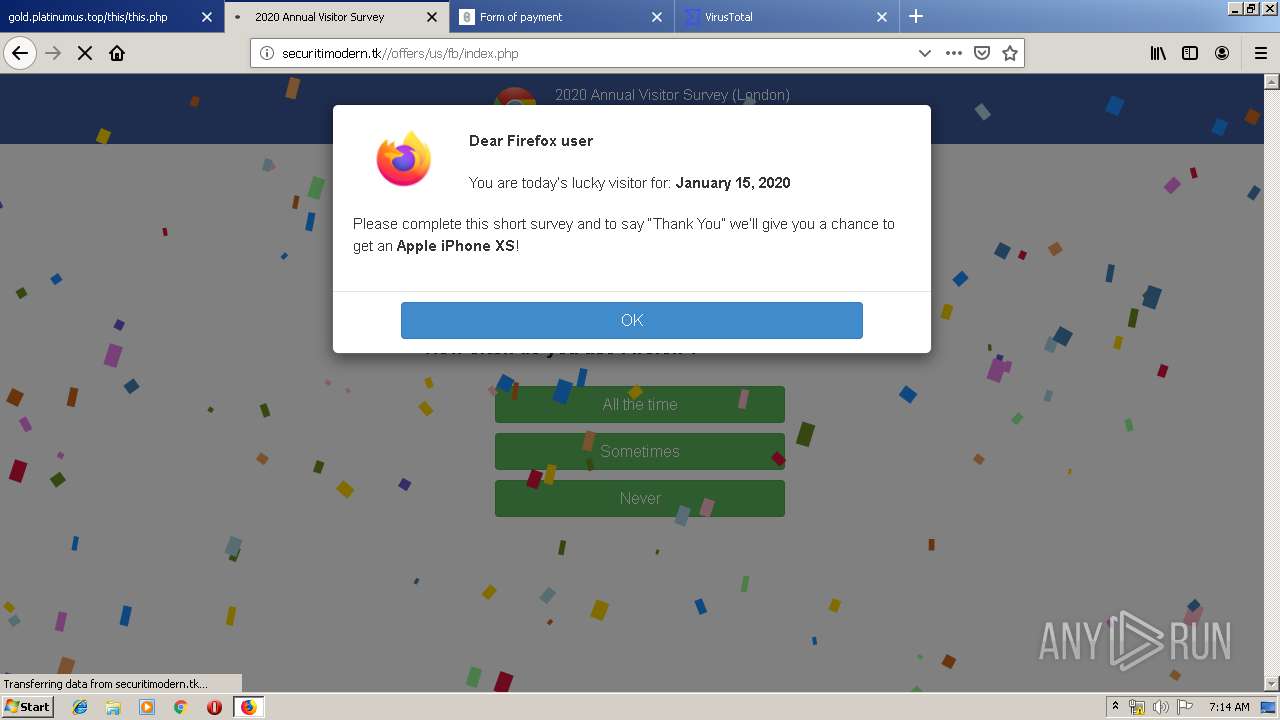Open the Library panel
1280x720 pixels.
pos(1158,53)
